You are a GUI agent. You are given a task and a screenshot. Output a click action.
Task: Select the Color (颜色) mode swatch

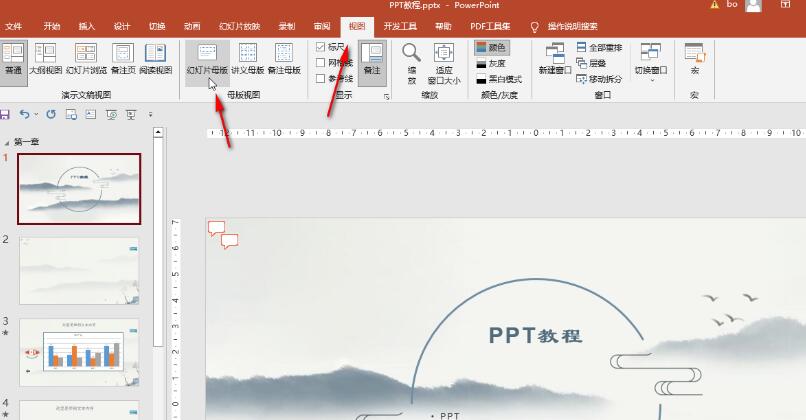(x=491, y=47)
